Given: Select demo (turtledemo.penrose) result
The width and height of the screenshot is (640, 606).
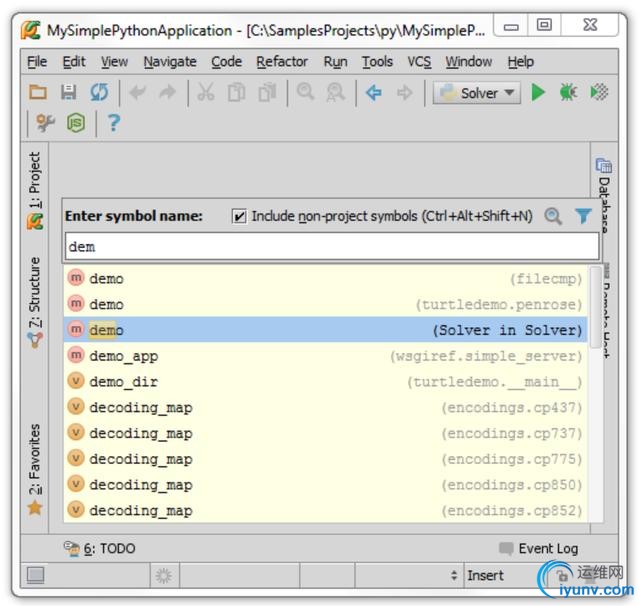Looking at the screenshot, I should click(325, 304).
